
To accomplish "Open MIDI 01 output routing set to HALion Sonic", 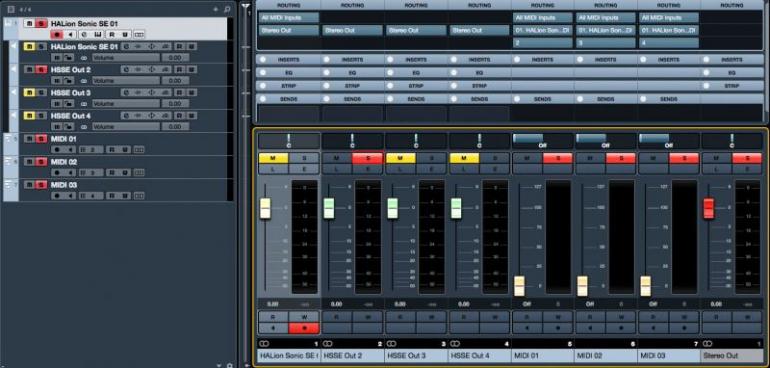I will pyautogui.click(x=543, y=30).
